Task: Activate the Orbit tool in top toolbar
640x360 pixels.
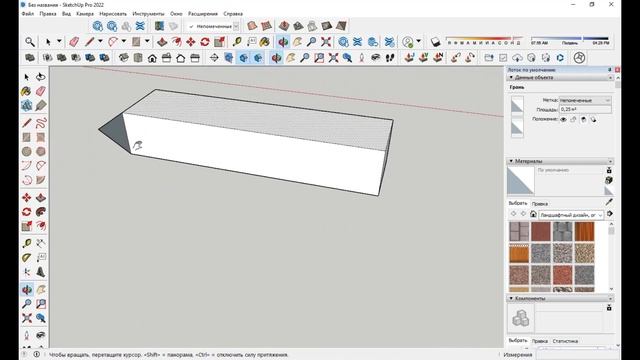Action: [282, 42]
